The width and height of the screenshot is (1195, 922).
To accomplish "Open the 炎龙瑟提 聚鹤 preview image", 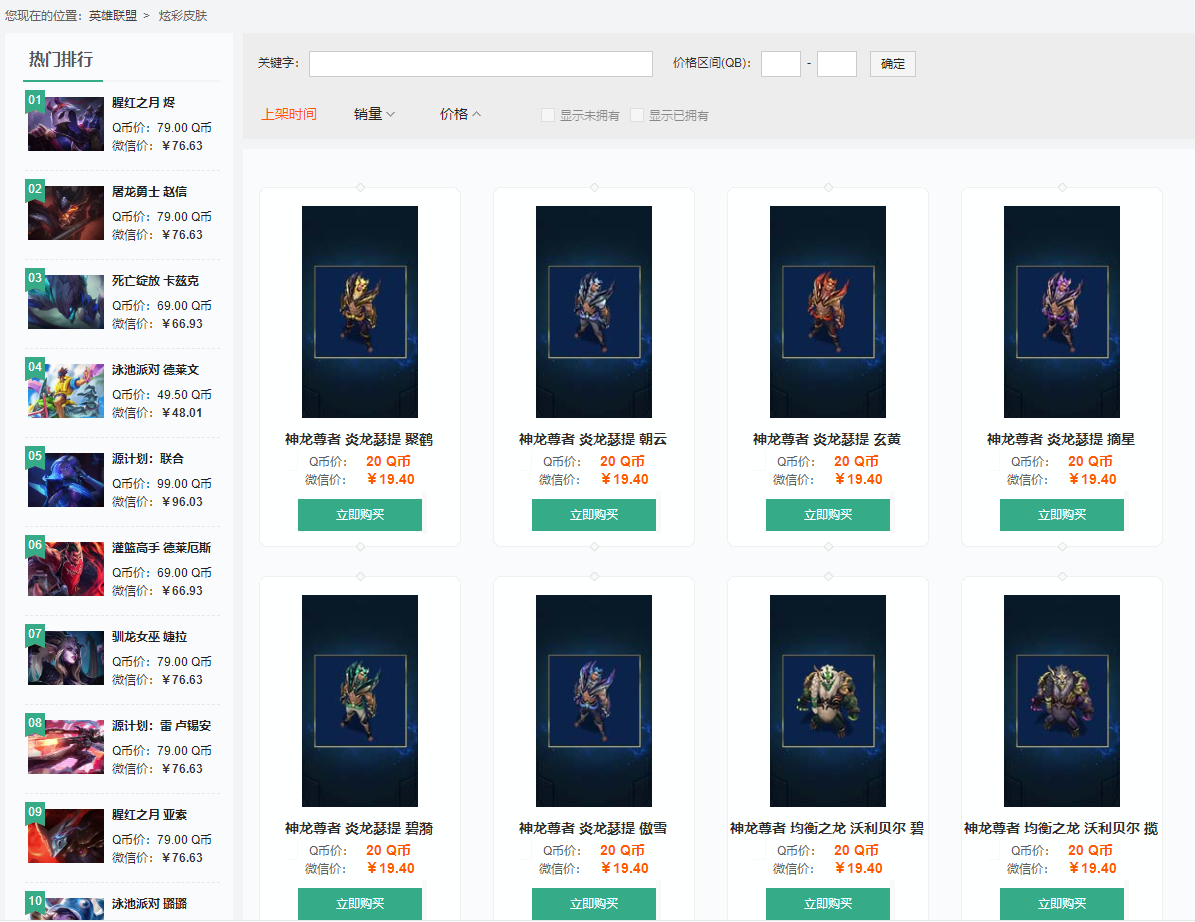I will (x=360, y=312).
